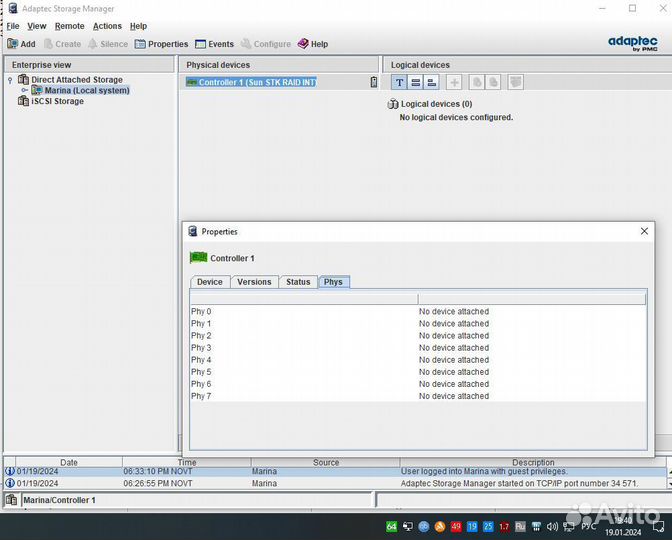Viewport: 672px width, 540px height.
Task: Click the green 64 tray icon
Action: tap(391, 526)
